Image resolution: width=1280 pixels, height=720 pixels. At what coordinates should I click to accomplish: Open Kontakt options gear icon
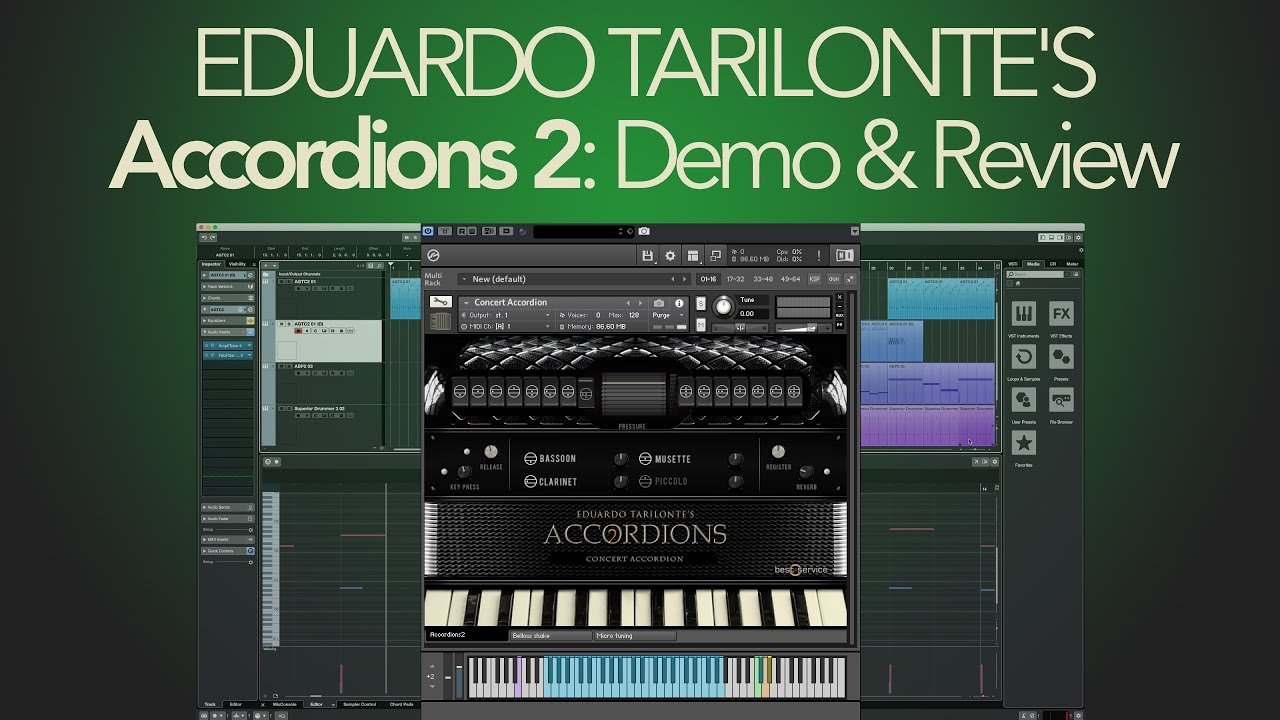pyautogui.click(x=670, y=256)
